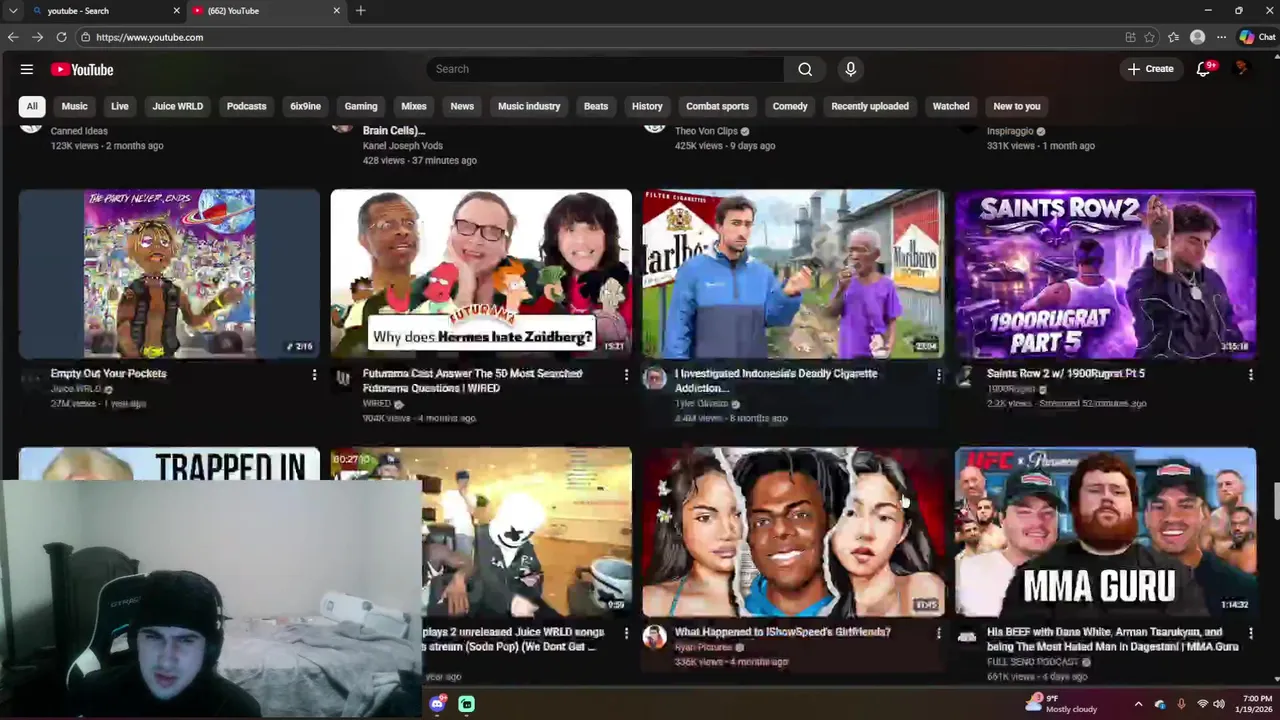Open Ryan Pictures channel avatar
Viewport: 1280px width, 720px height.
655,637
